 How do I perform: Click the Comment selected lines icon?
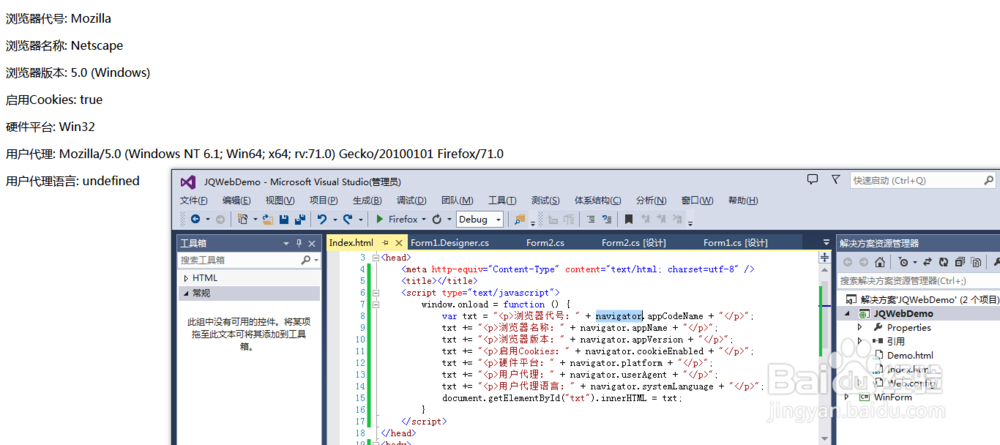pos(591,219)
